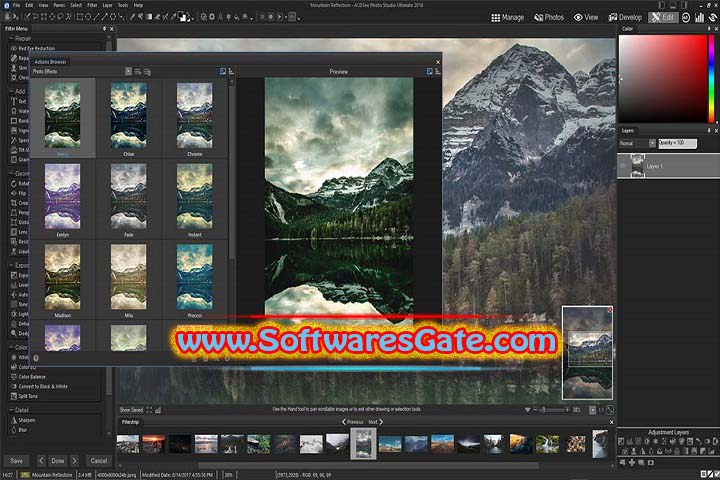Switch to Photos mode
Image resolution: width=720 pixels, height=480 pixels.
[549, 17]
